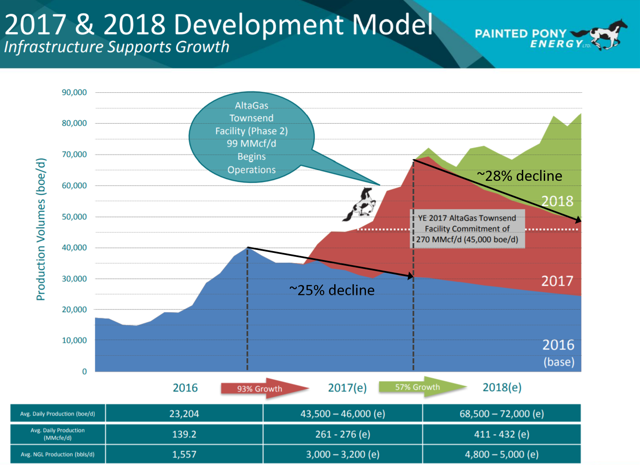Click the 90,000 y-axis value
The height and width of the screenshot is (465, 640).
point(74,92)
